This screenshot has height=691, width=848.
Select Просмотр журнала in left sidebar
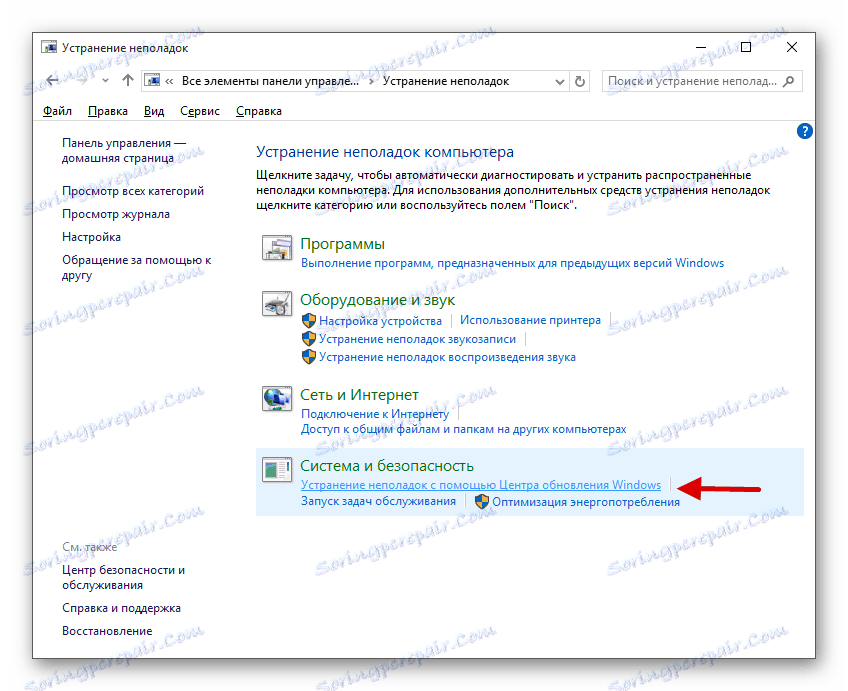[x=116, y=214]
